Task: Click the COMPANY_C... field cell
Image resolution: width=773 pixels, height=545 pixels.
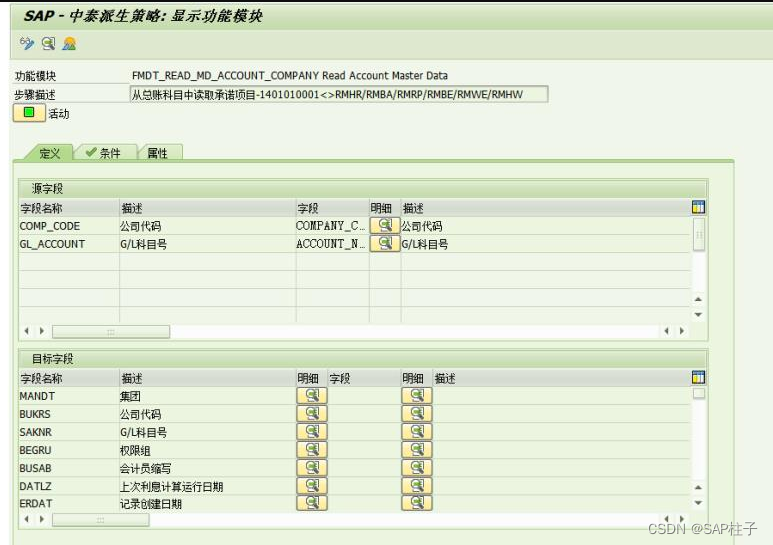Action: pos(332,226)
